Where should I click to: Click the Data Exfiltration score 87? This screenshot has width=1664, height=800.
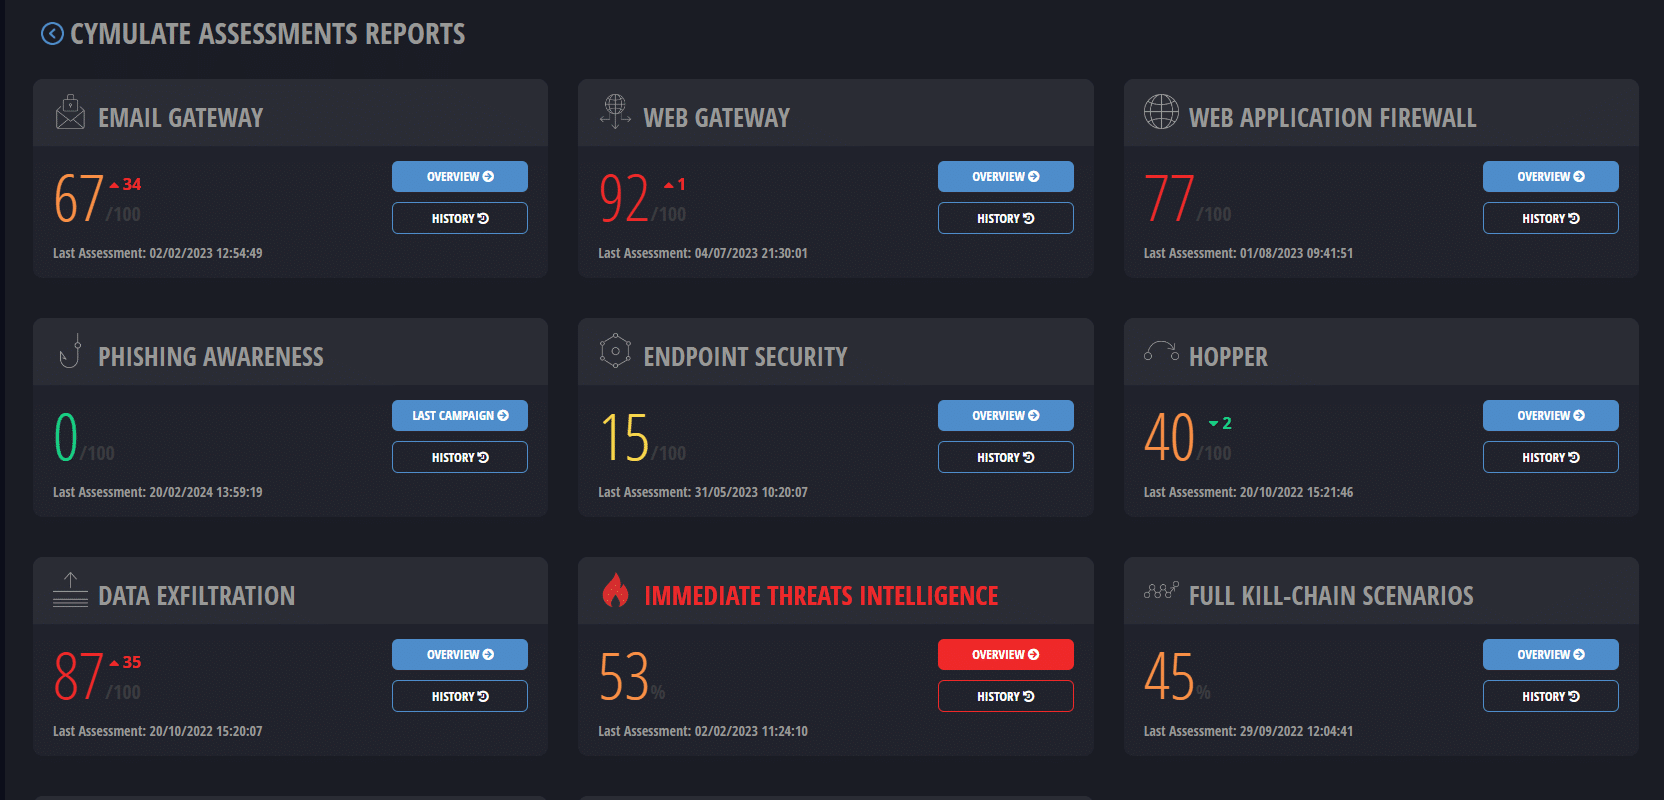[x=79, y=676]
